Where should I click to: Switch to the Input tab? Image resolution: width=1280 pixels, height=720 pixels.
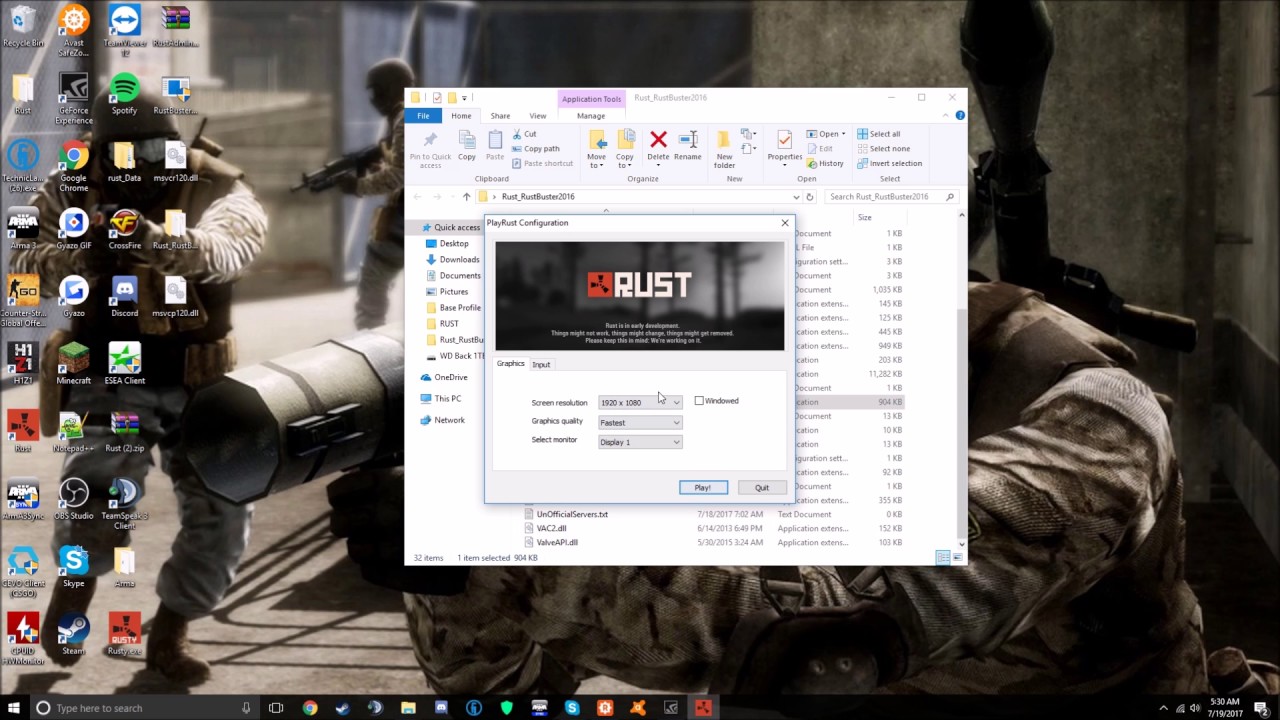point(541,364)
